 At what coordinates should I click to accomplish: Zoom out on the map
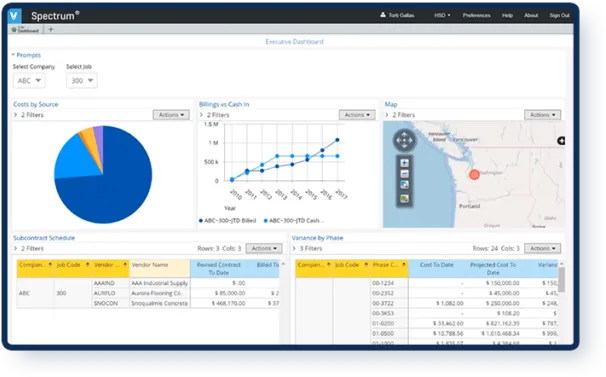coord(404,174)
